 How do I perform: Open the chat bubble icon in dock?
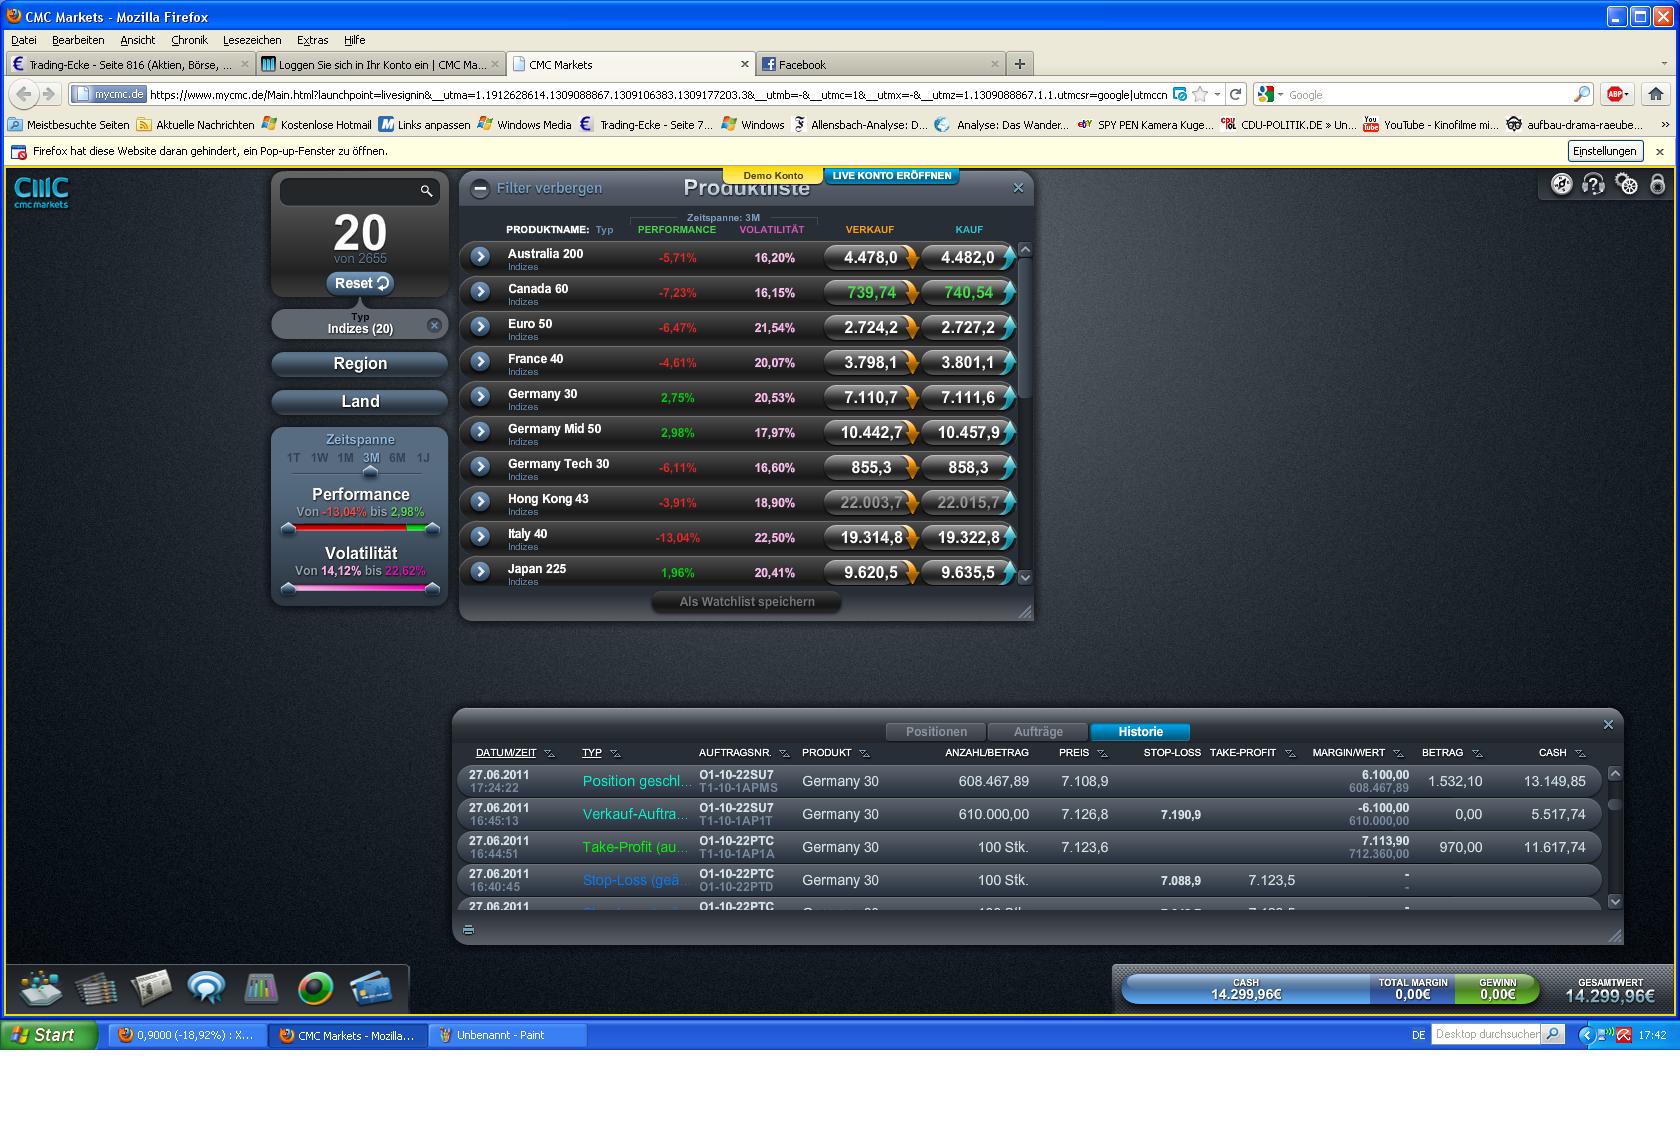click(206, 989)
